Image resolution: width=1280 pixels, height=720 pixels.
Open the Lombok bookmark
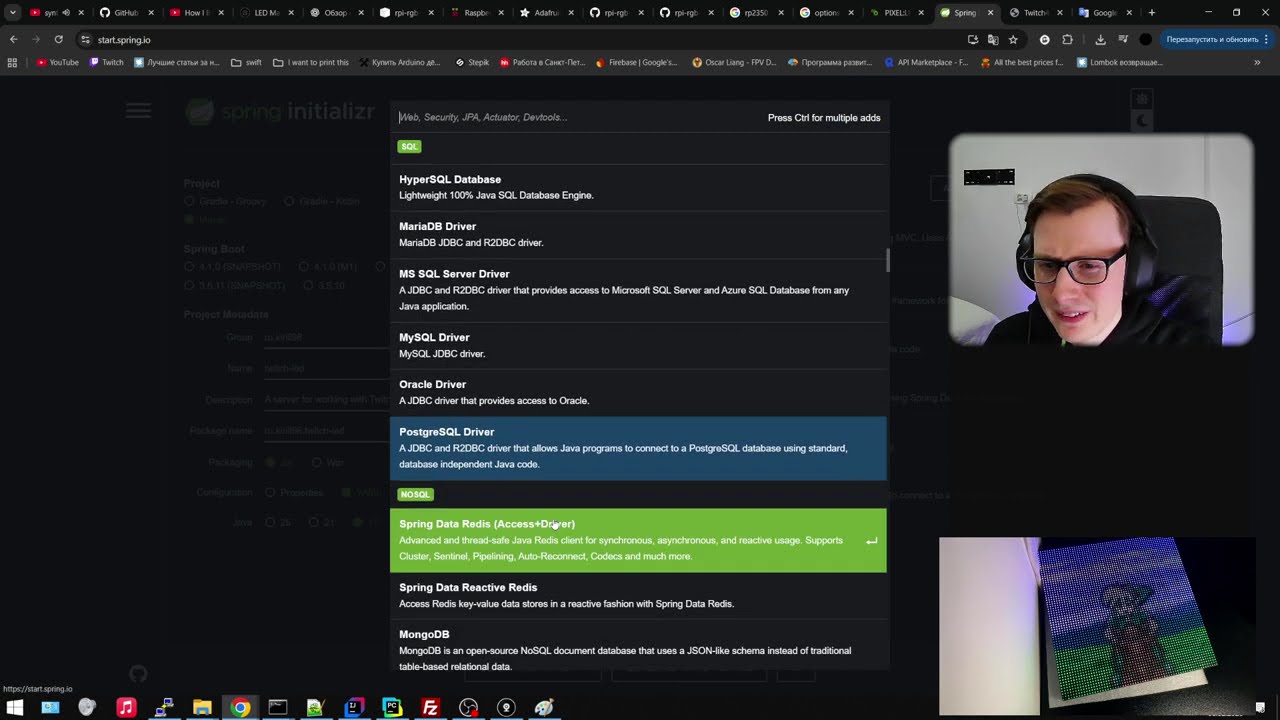(1119, 62)
